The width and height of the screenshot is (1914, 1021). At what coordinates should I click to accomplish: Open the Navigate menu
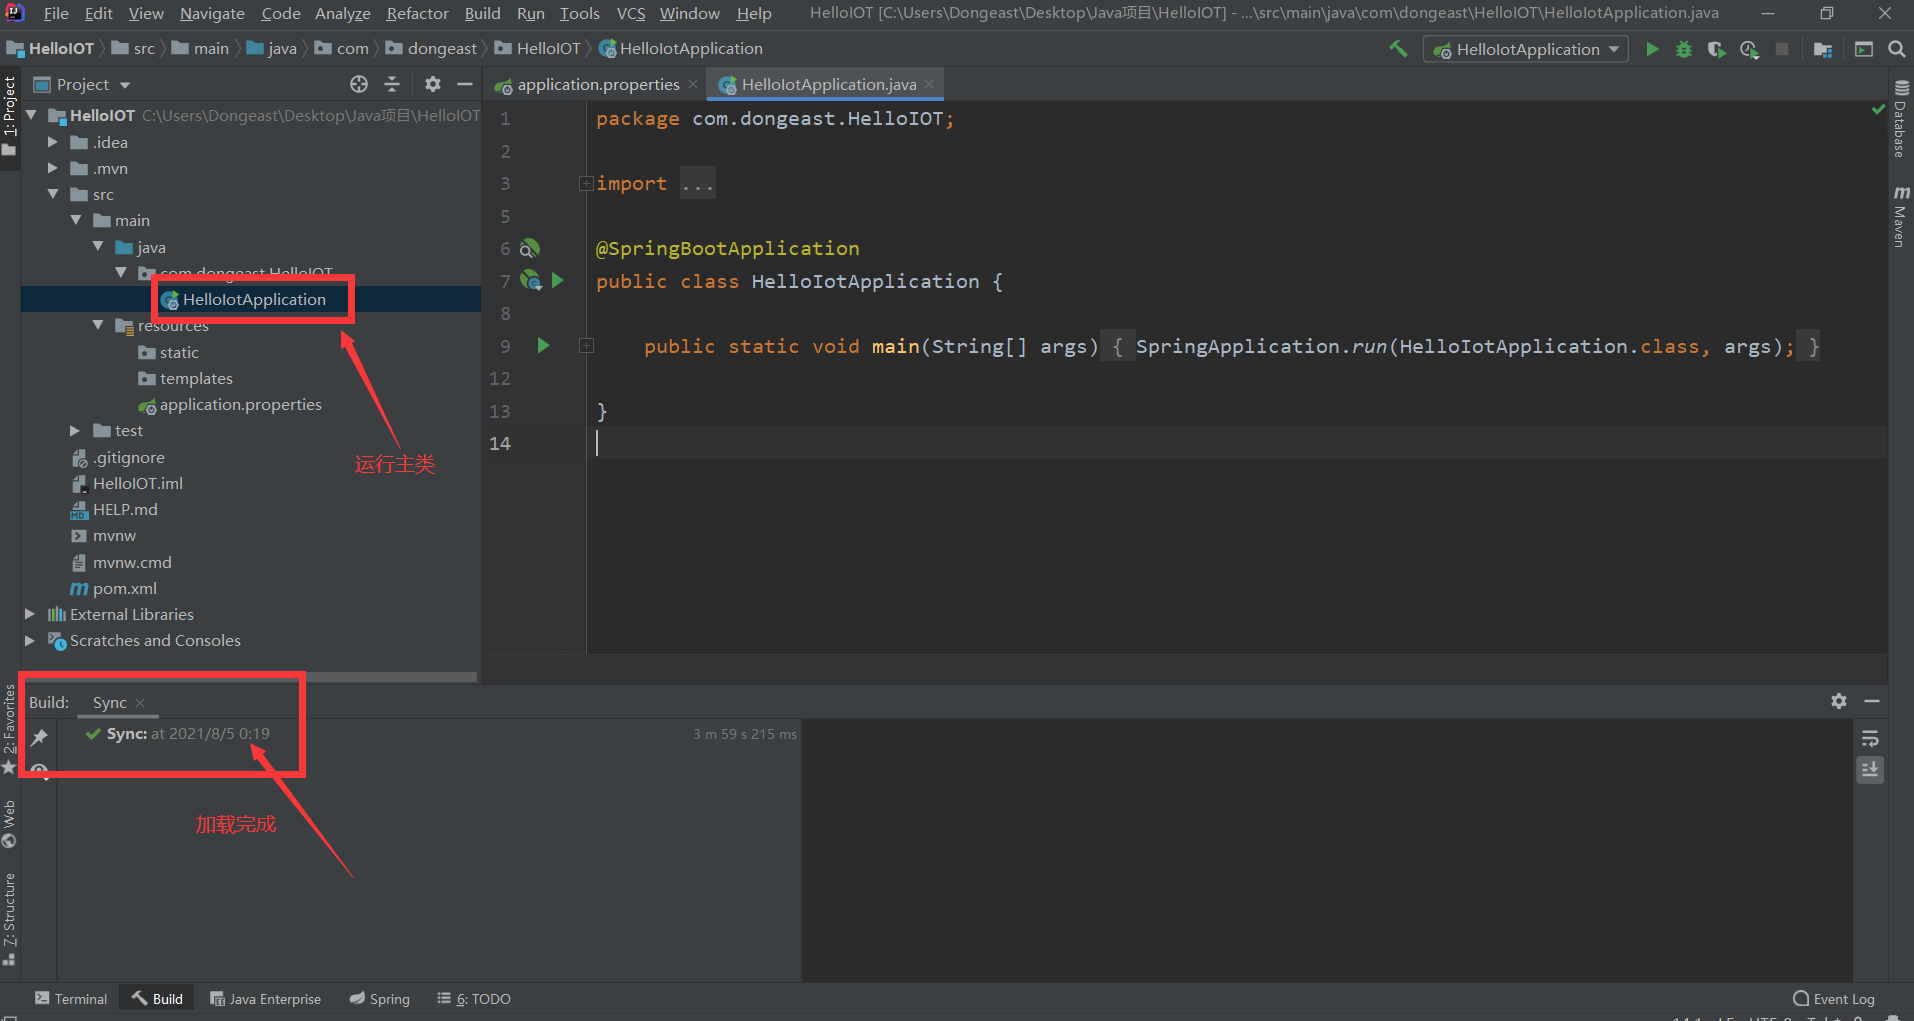click(212, 13)
